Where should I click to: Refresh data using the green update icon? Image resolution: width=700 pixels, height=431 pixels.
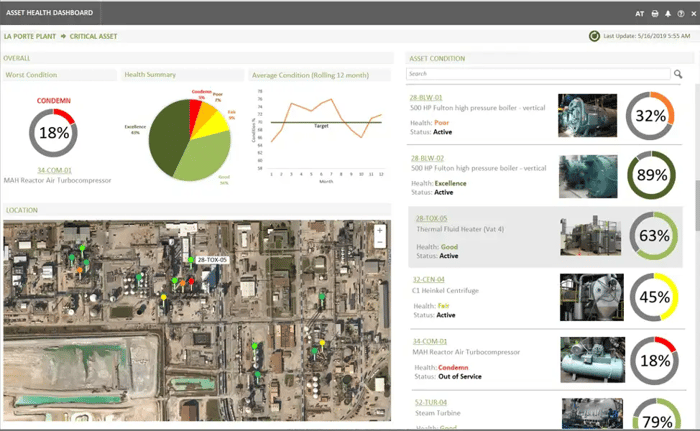coord(594,36)
